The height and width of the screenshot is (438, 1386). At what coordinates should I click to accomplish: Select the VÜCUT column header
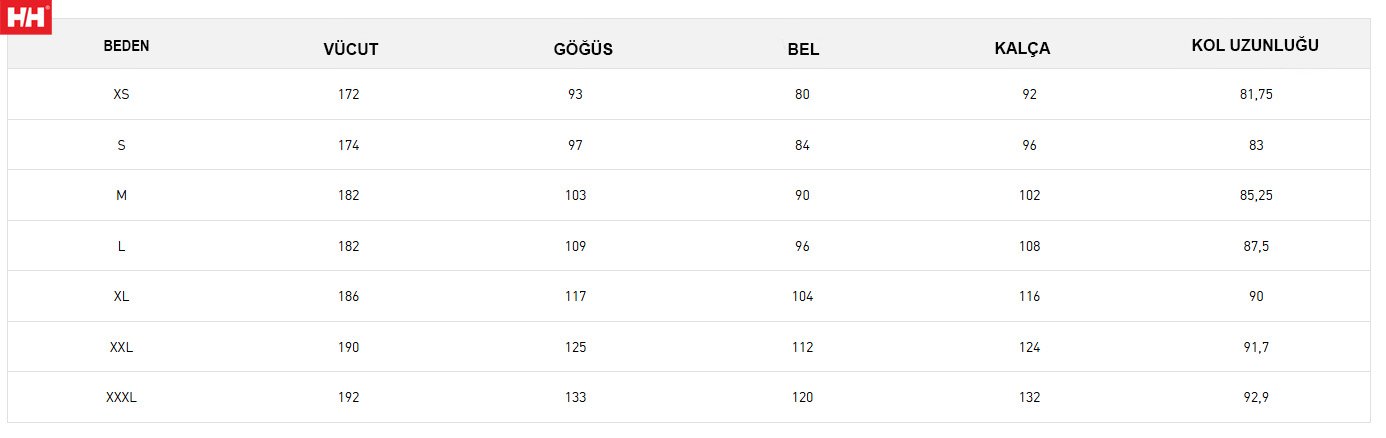tap(351, 49)
